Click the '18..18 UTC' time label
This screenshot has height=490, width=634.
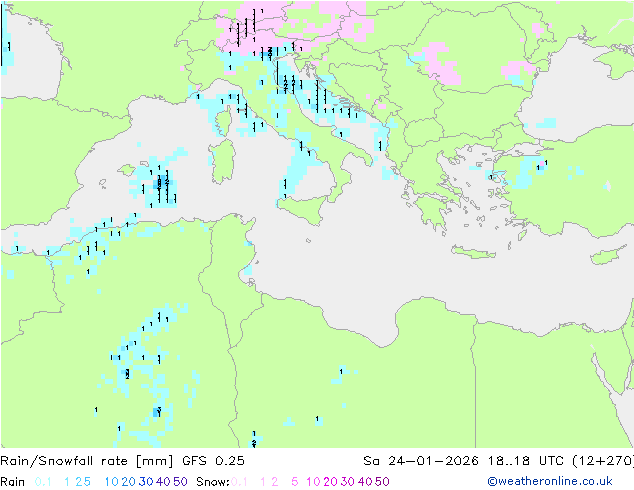point(526,461)
